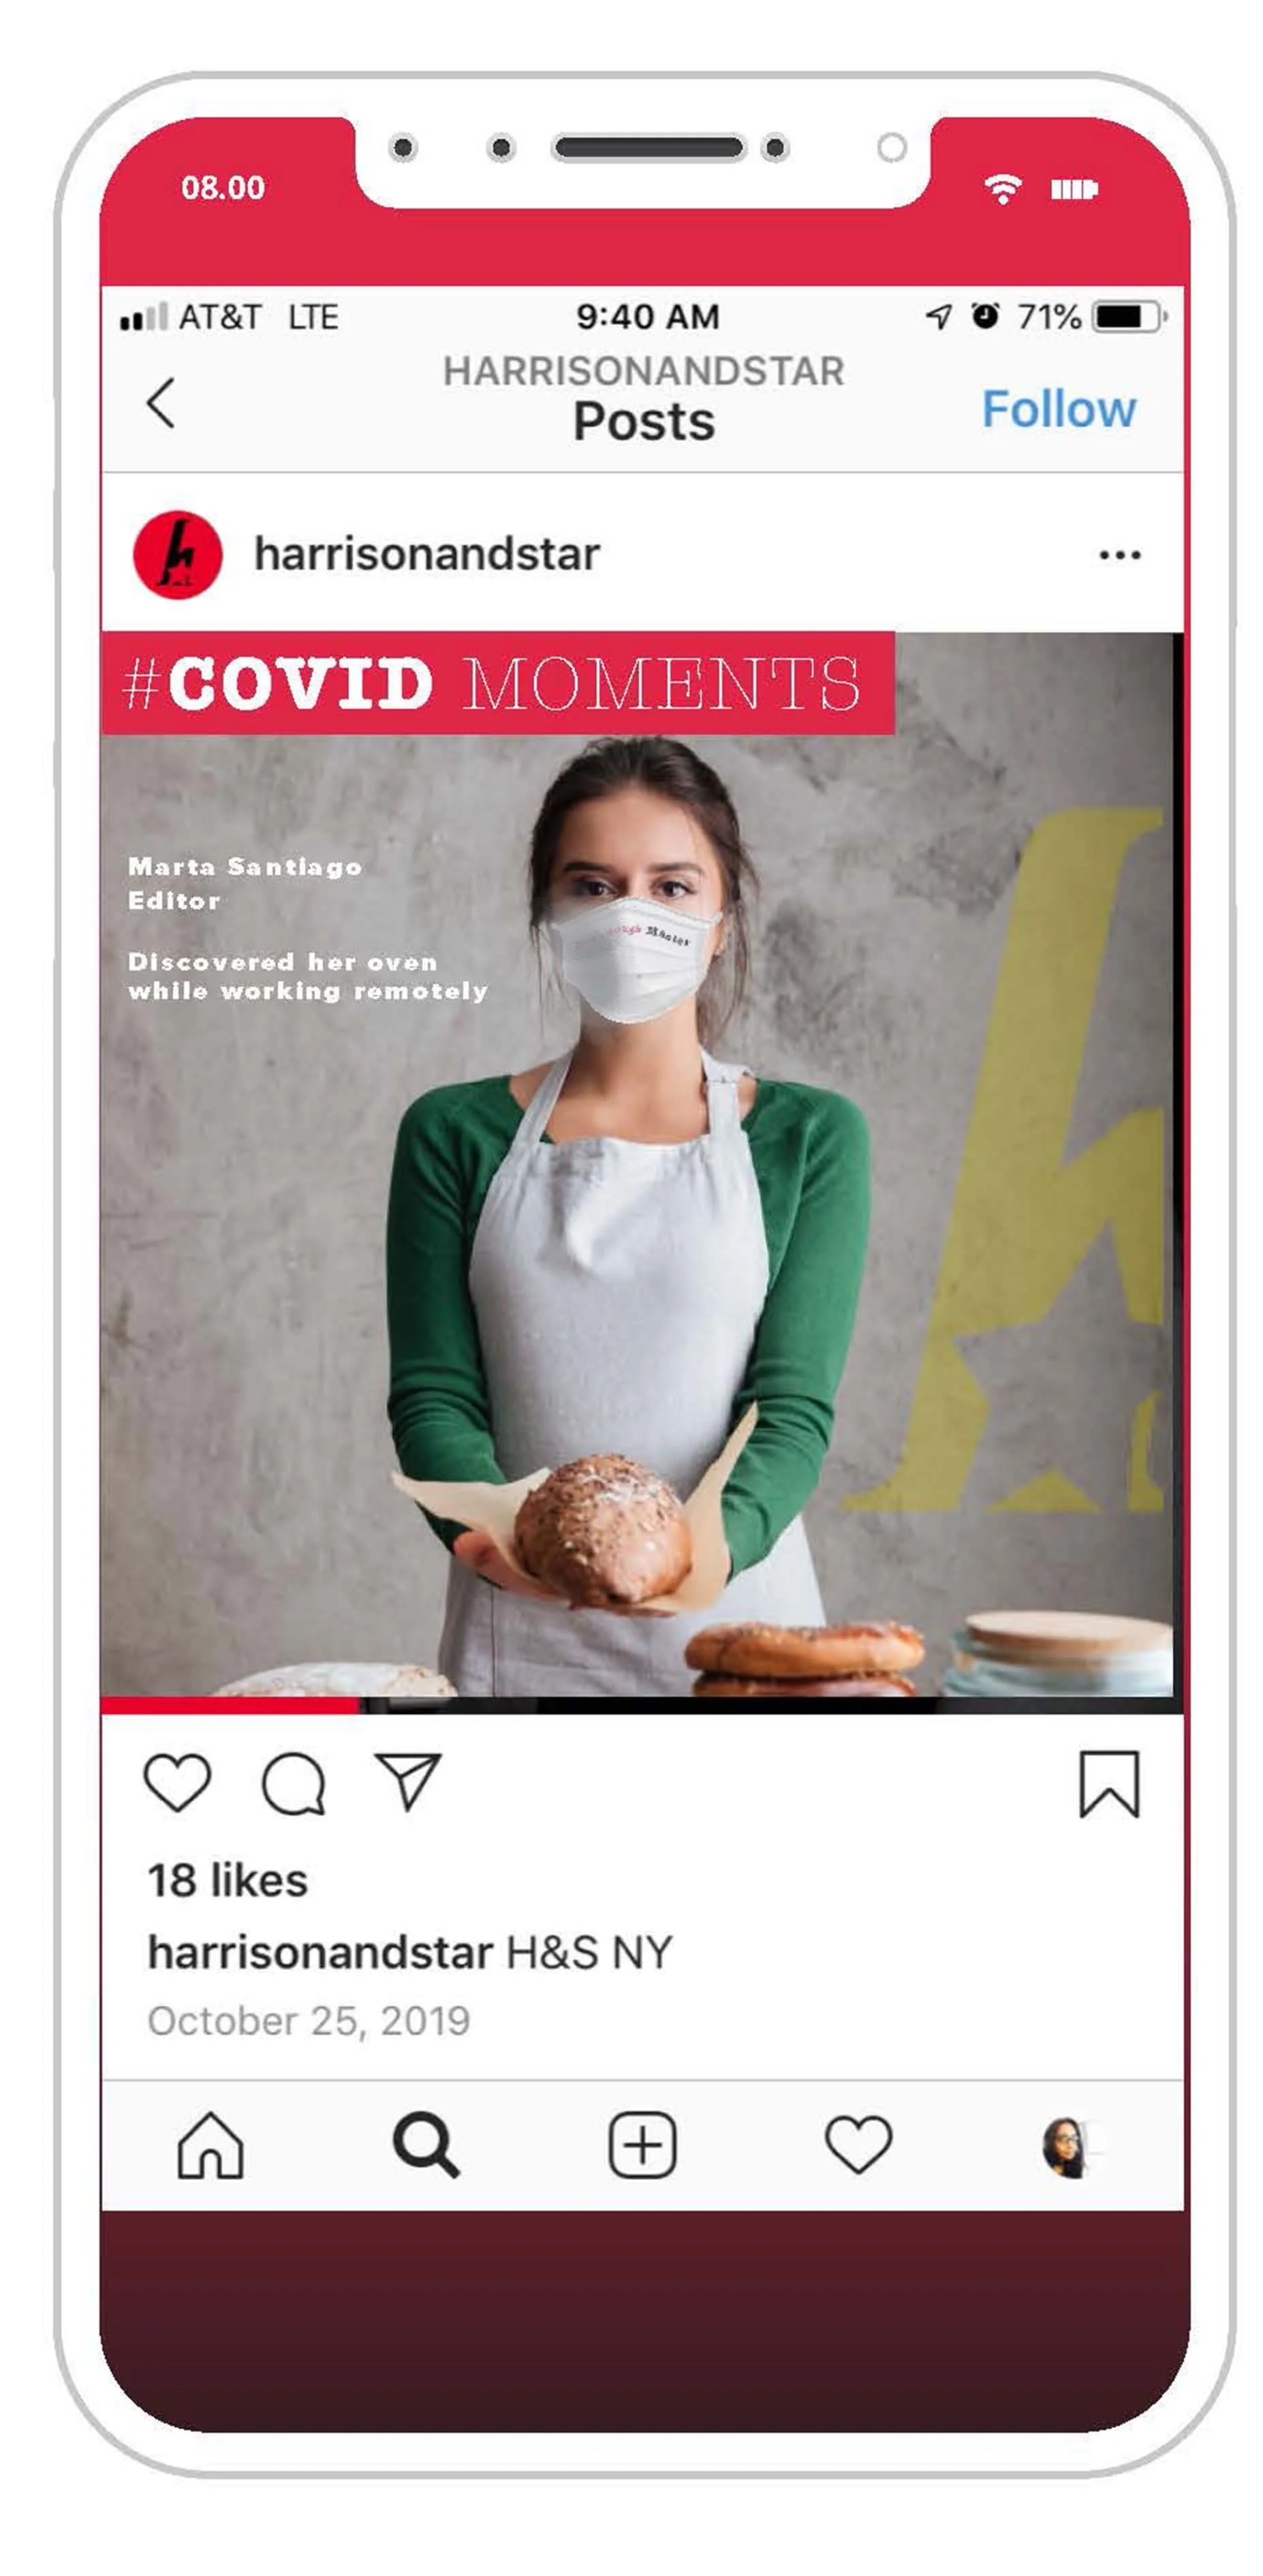Tap the red video progress bar
Viewport: 1263px width, 2576px height.
(x=230, y=1706)
